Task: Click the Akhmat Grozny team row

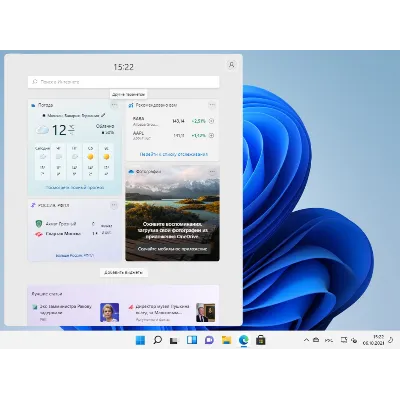Action: tap(65, 224)
